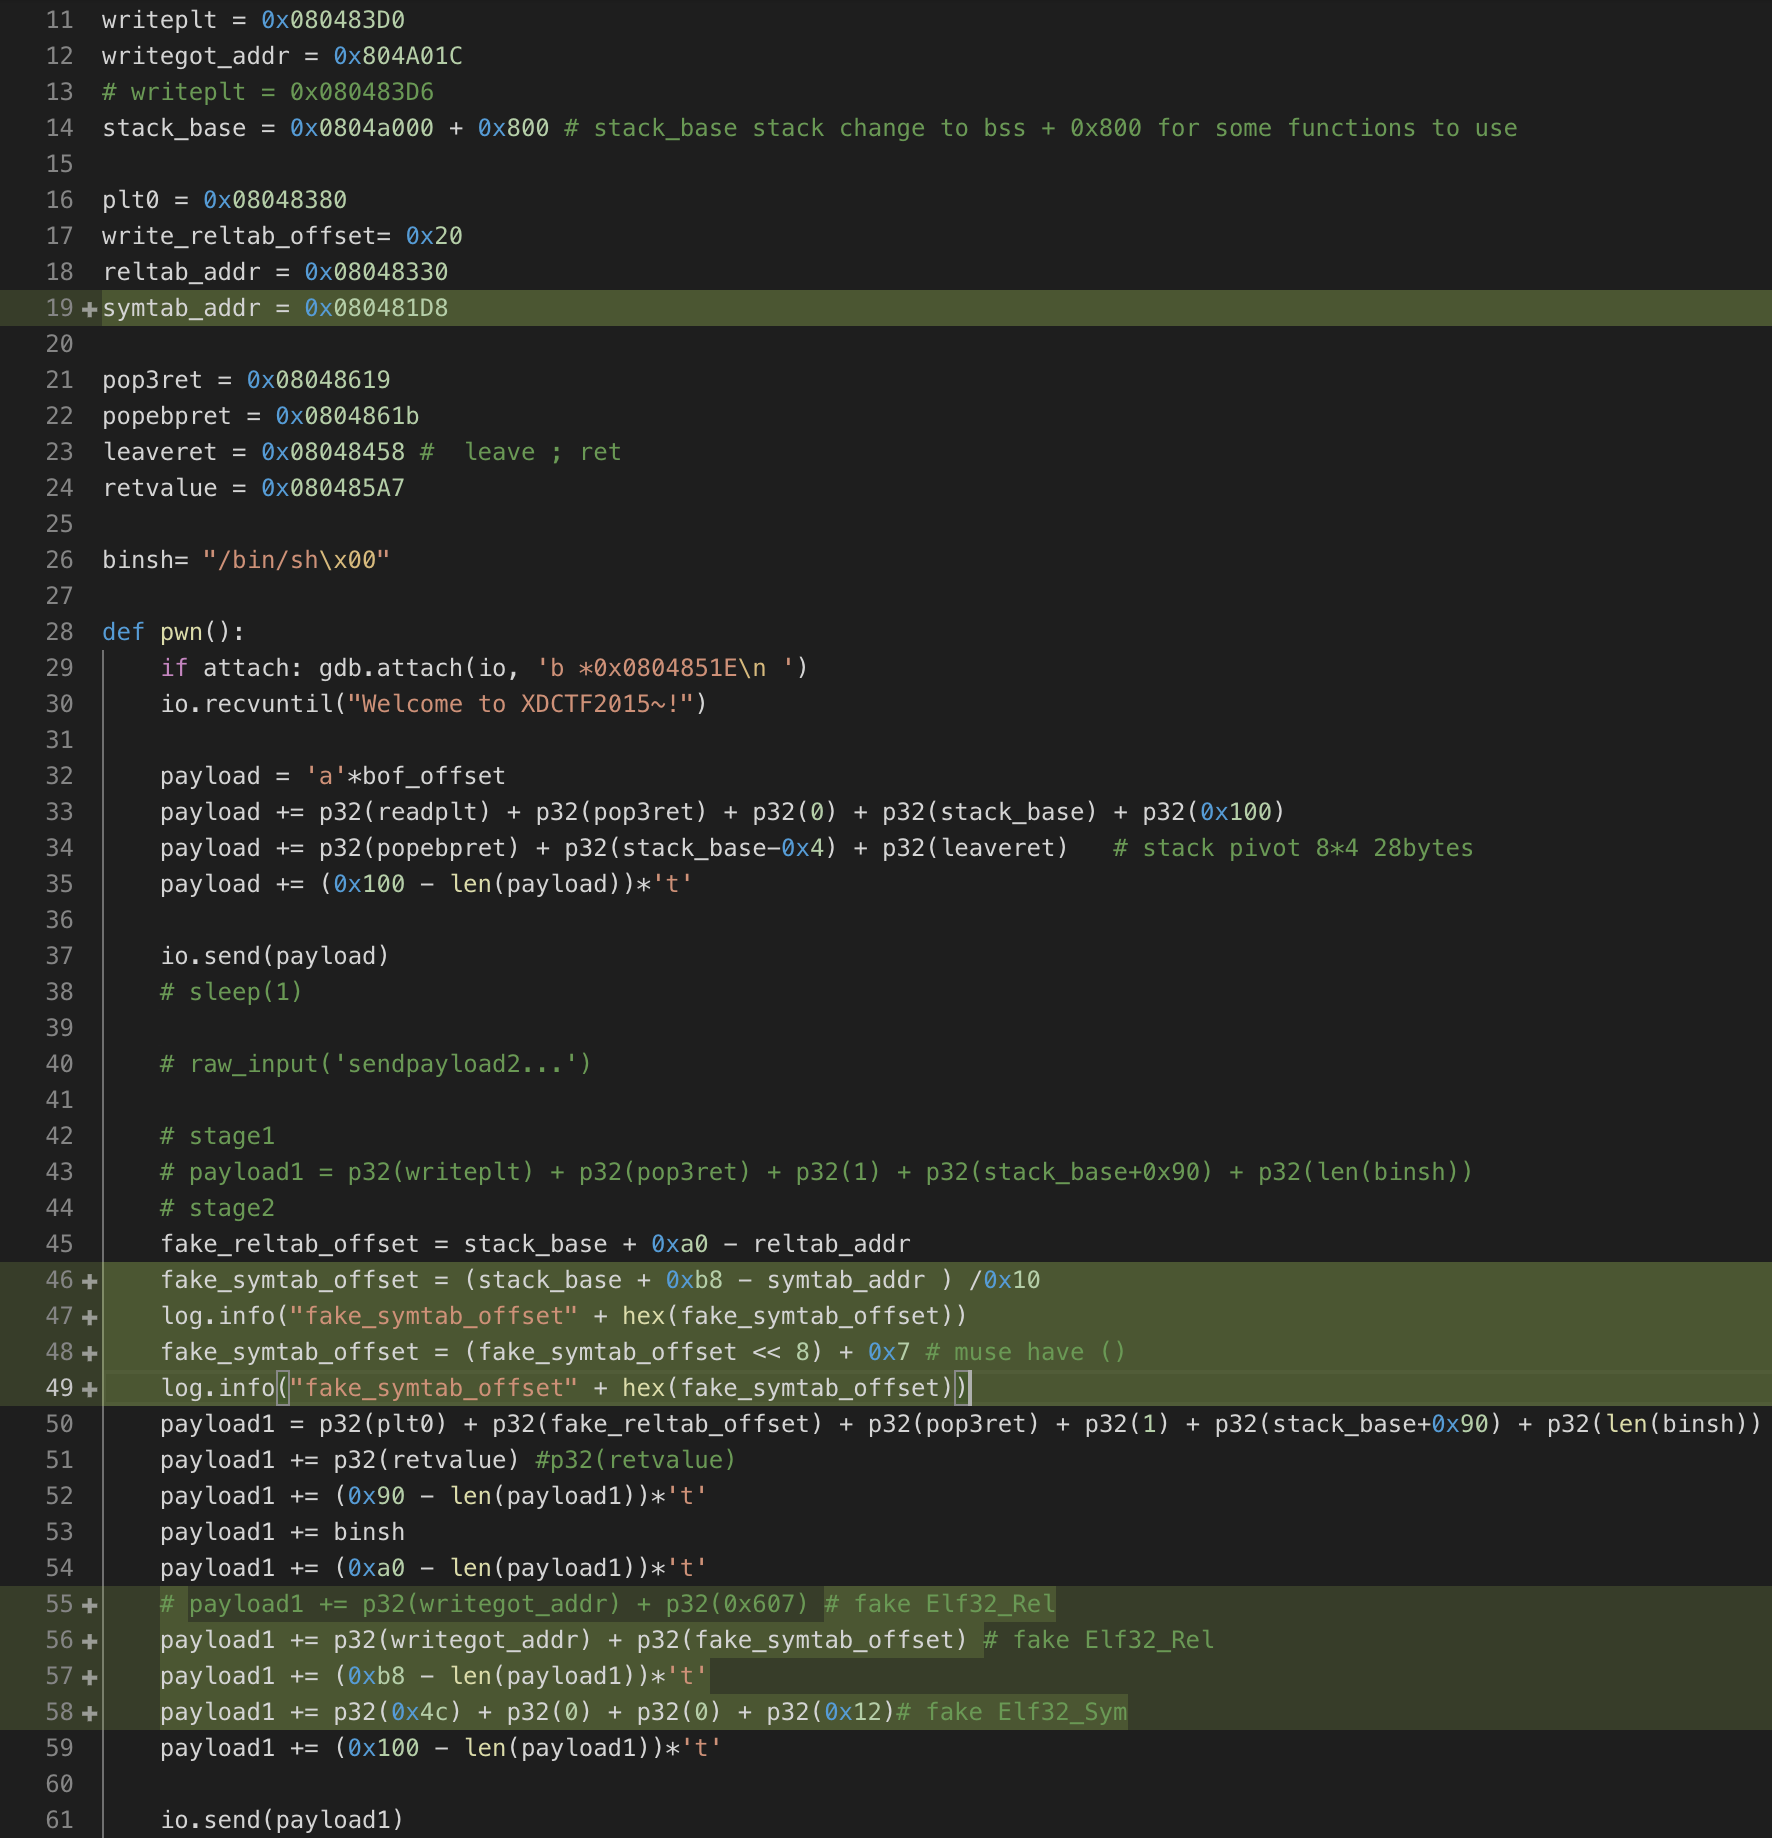Click line number 28 in the gutter
This screenshot has height=1838, width=1772.
(x=60, y=632)
